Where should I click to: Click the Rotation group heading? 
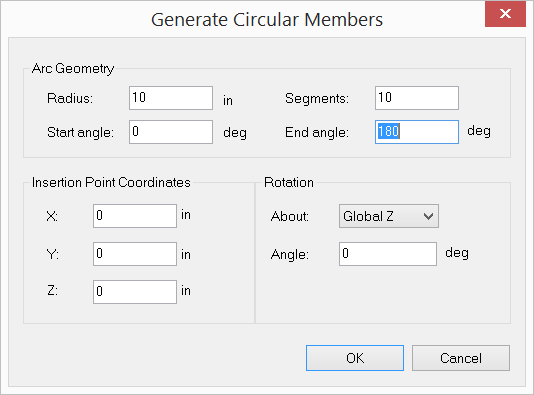pyautogui.click(x=289, y=182)
